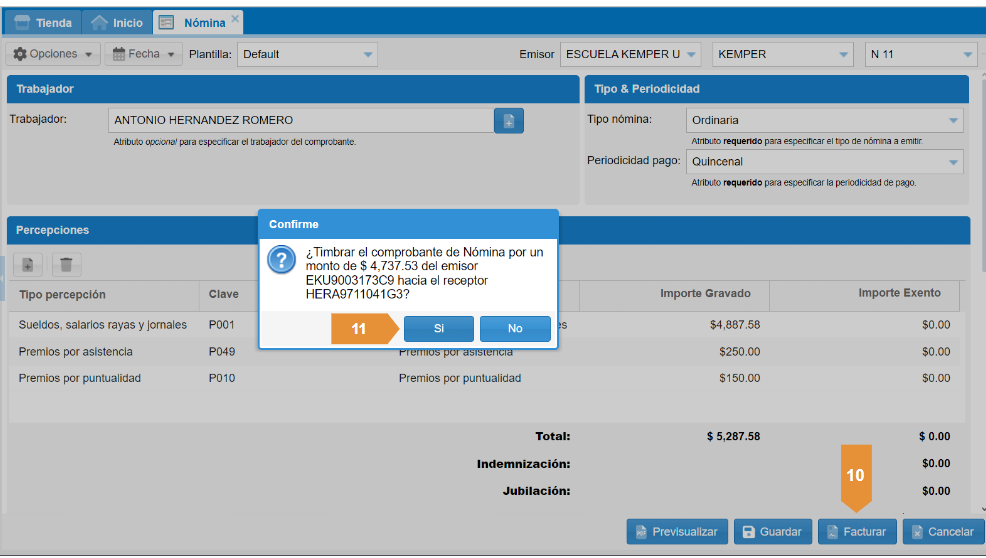986x558 pixels.
Task: Click the question mark icon in dialog
Action: pyautogui.click(x=280, y=261)
